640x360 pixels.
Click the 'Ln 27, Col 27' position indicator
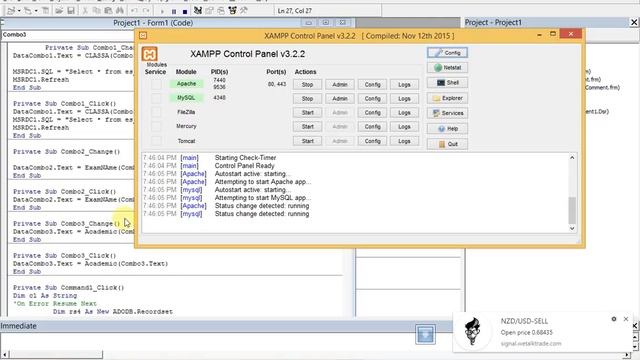tap(295, 11)
